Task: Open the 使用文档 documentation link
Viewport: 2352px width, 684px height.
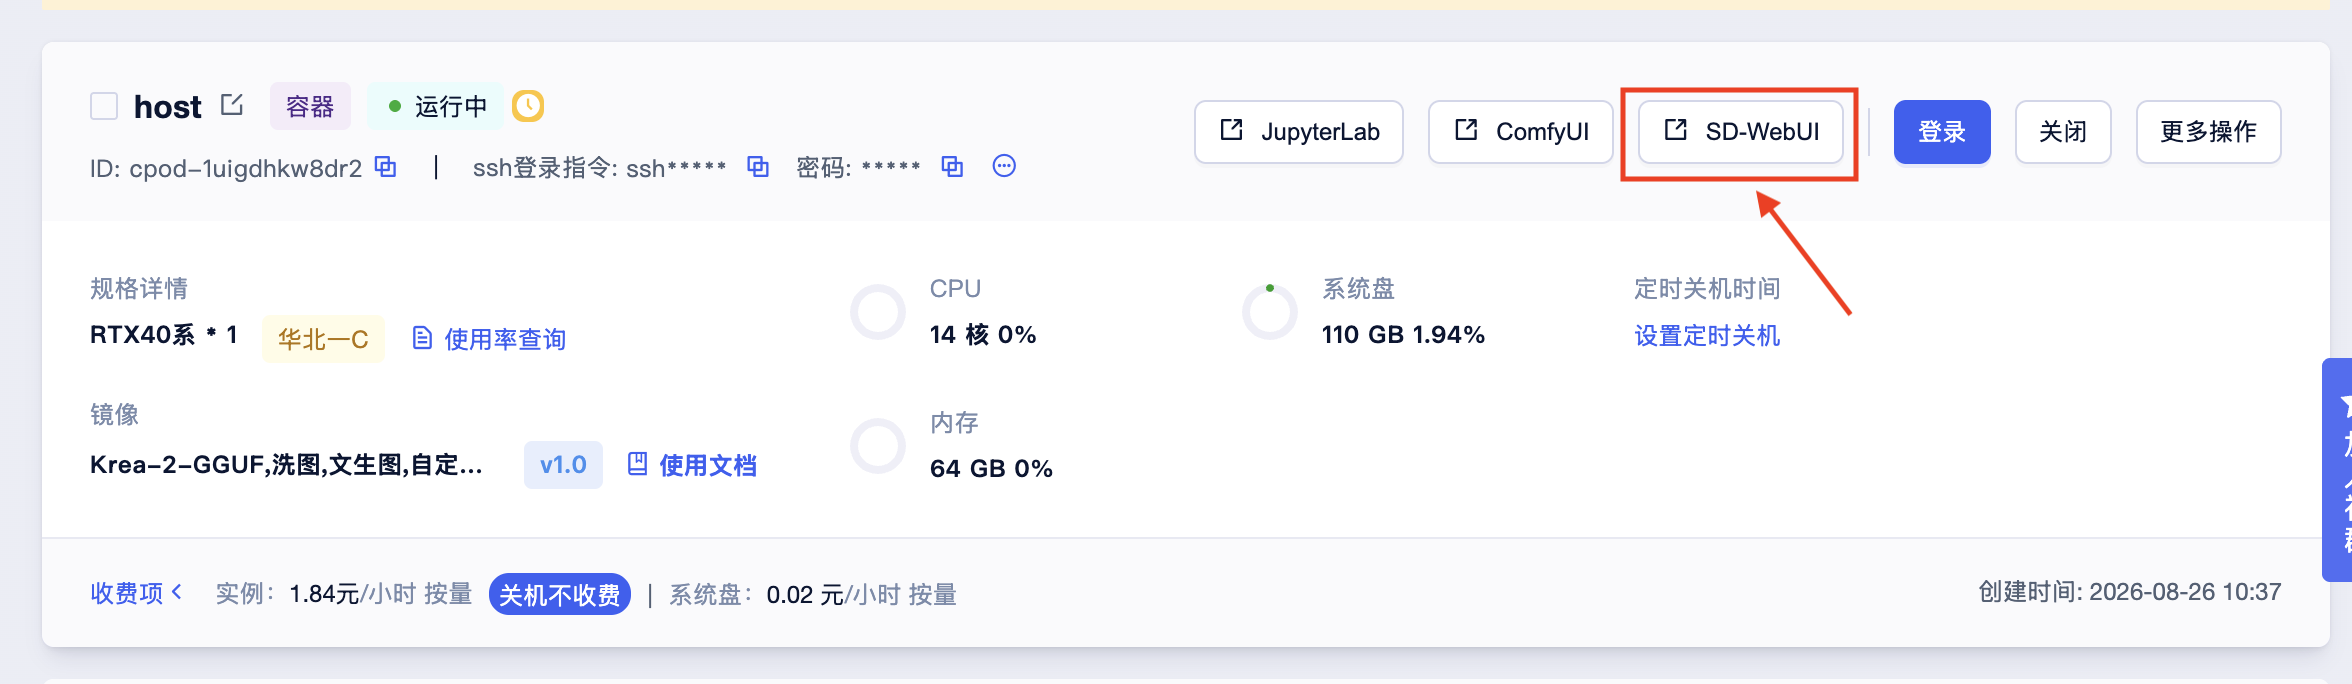Action: (x=692, y=465)
